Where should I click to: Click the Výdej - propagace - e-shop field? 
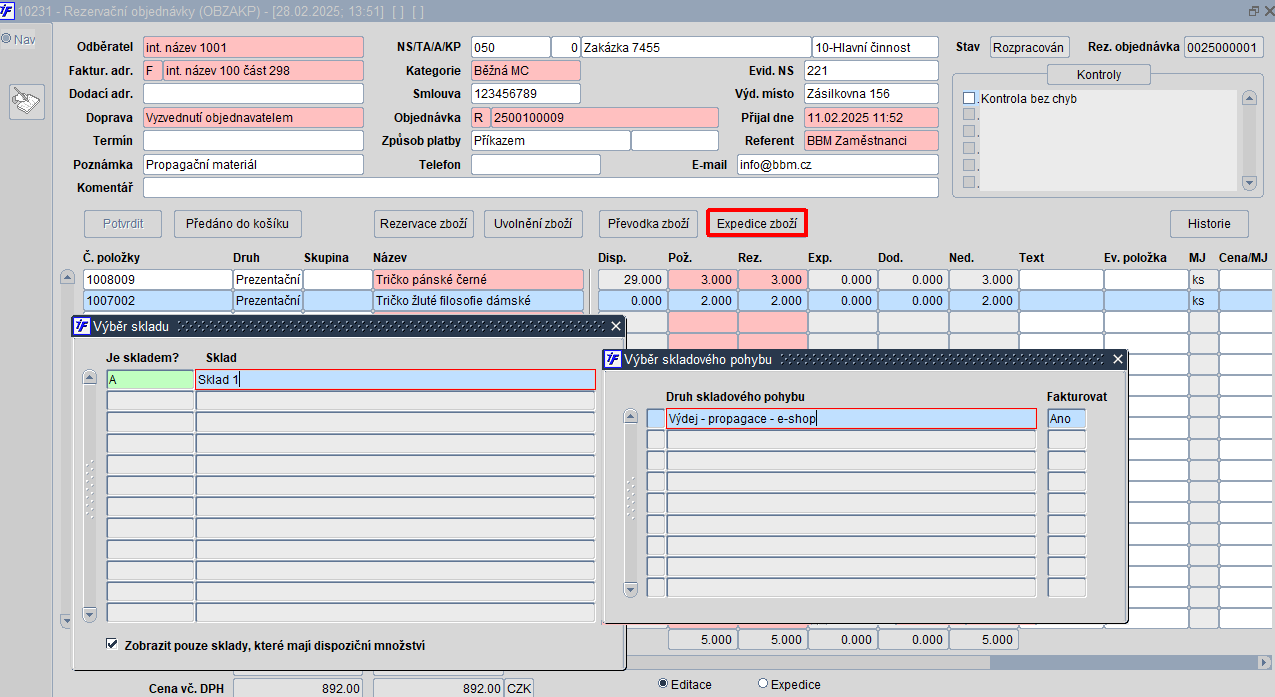pyautogui.click(x=850, y=419)
